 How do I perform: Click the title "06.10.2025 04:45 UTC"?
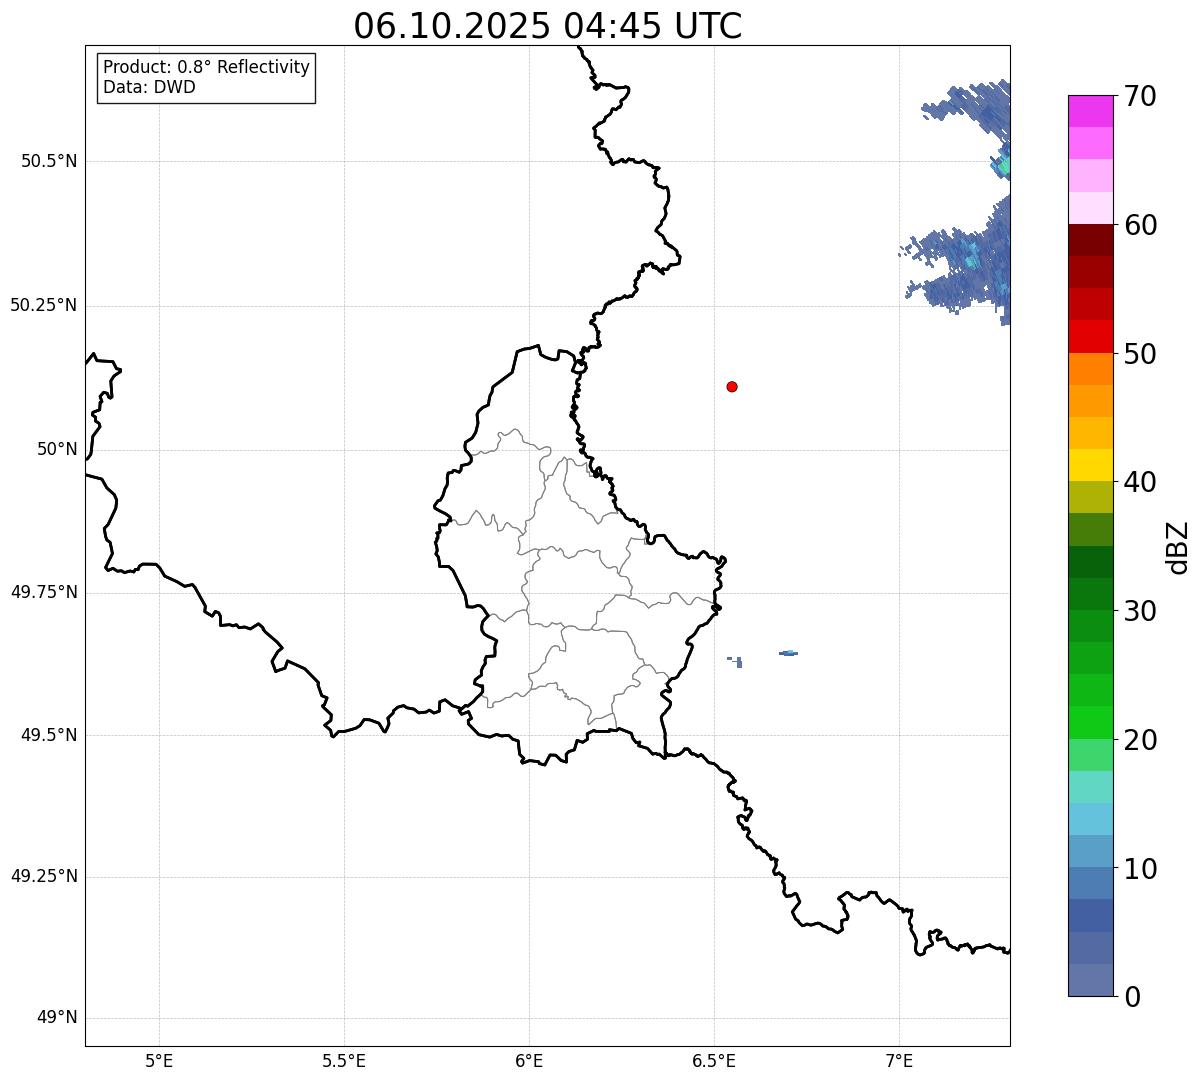[x=548, y=26]
